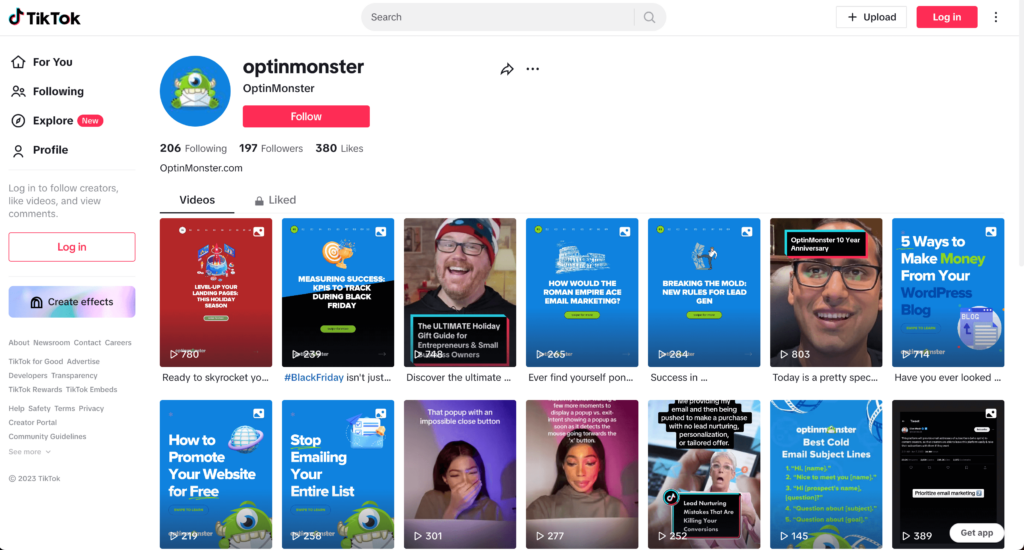Click the Explore compass icon
Screen dimensions: 1024x550
tap(18, 121)
